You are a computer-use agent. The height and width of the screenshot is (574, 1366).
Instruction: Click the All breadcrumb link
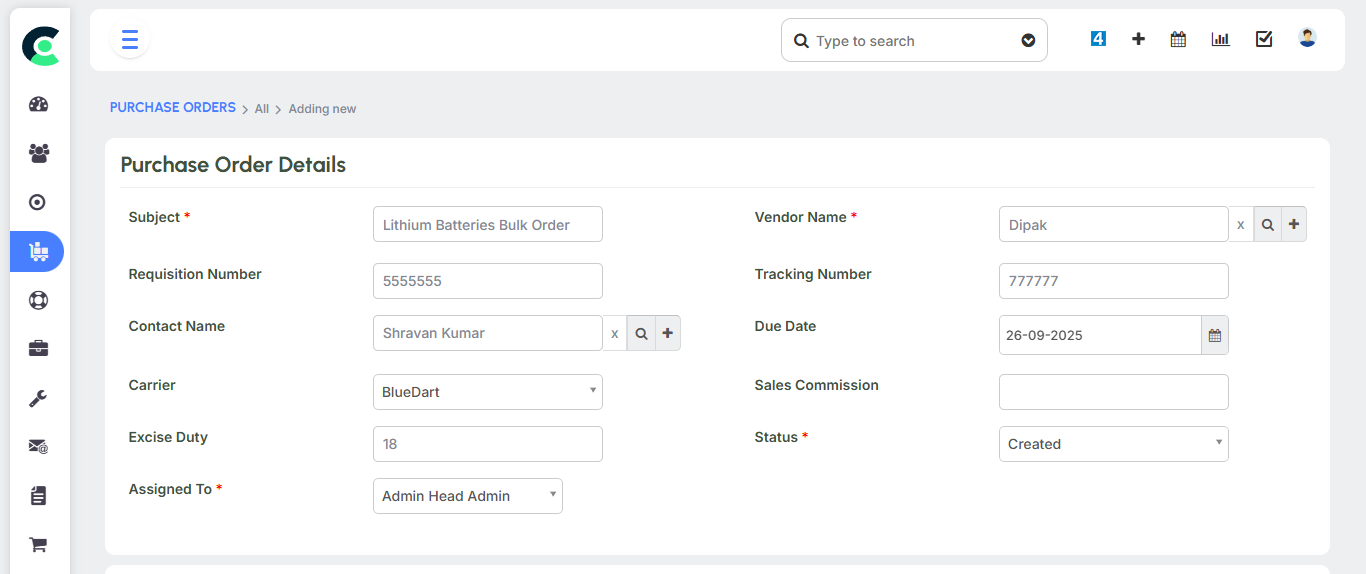coord(262,109)
